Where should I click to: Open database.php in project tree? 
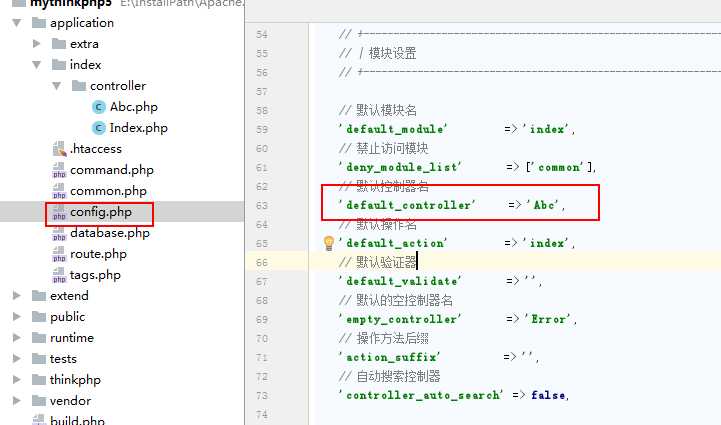pos(110,233)
